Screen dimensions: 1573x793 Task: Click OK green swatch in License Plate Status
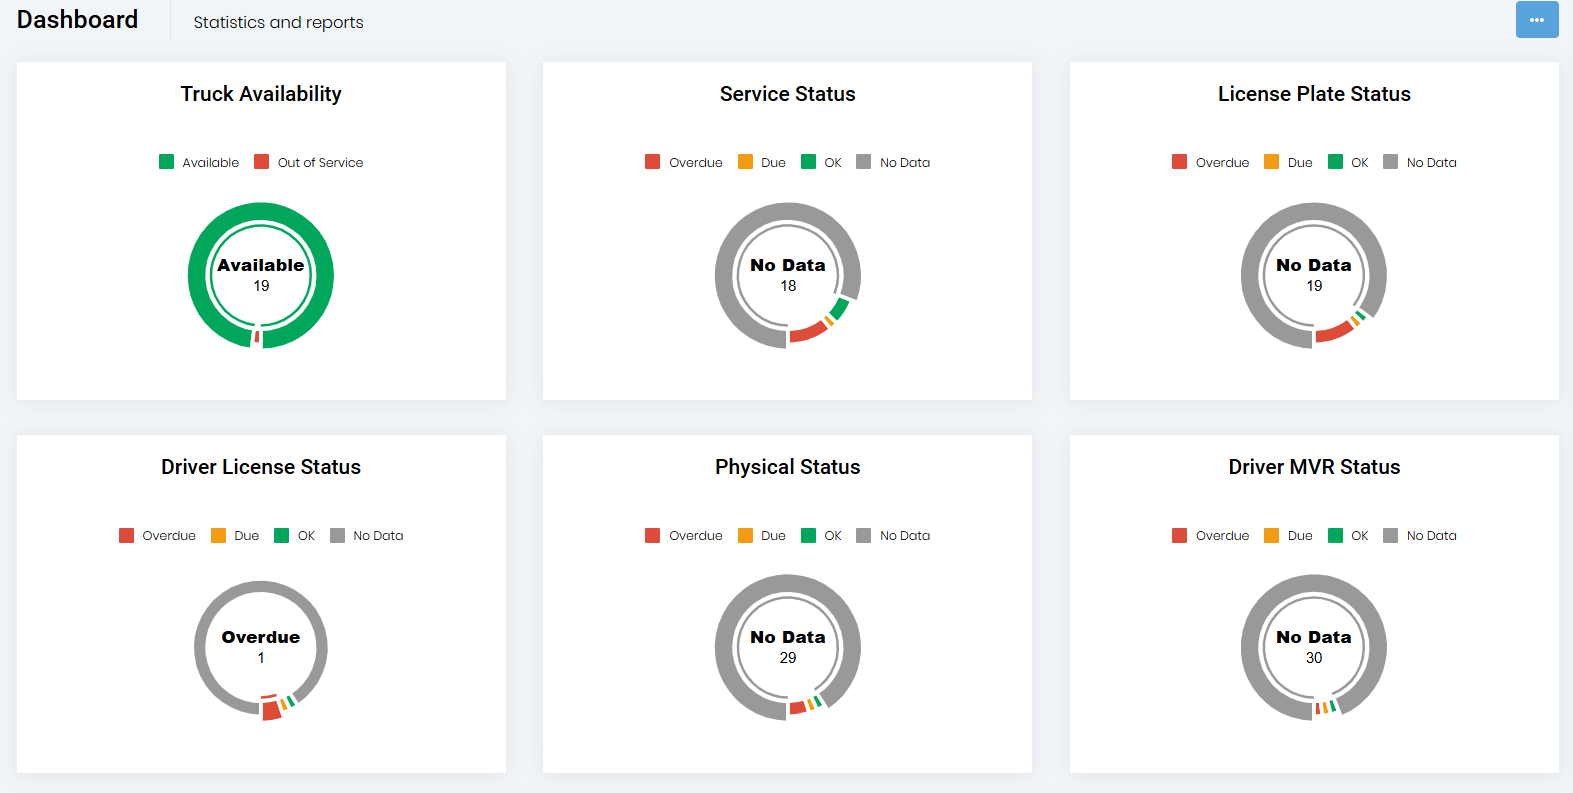pos(1335,162)
